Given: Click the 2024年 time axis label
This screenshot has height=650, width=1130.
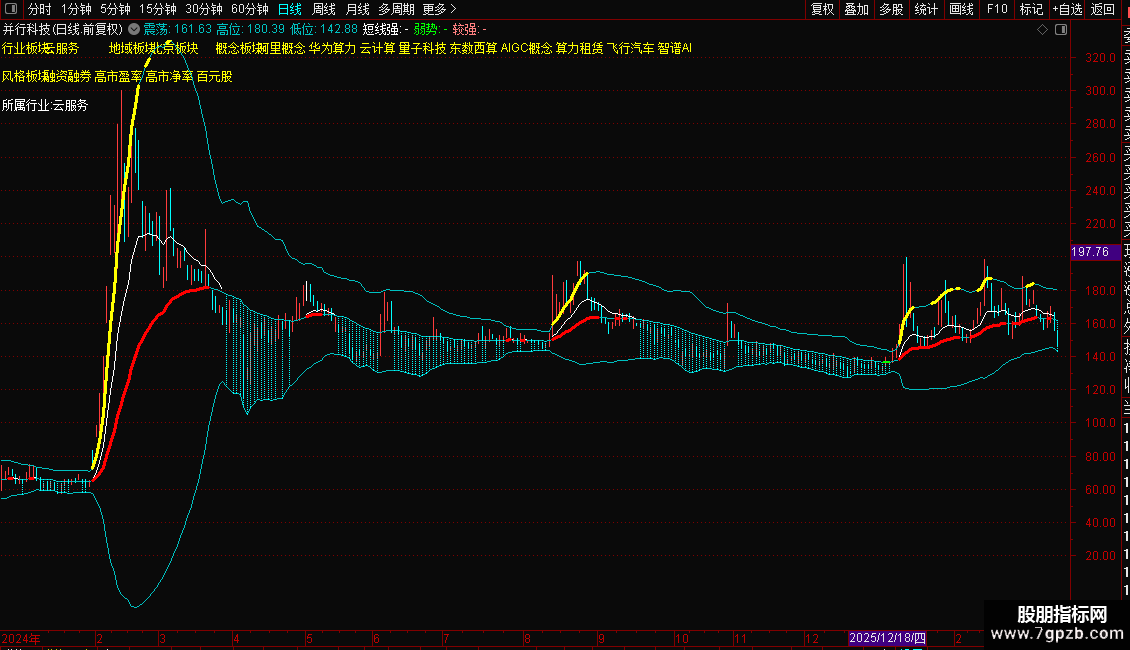Looking at the screenshot, I should point(21,638).
